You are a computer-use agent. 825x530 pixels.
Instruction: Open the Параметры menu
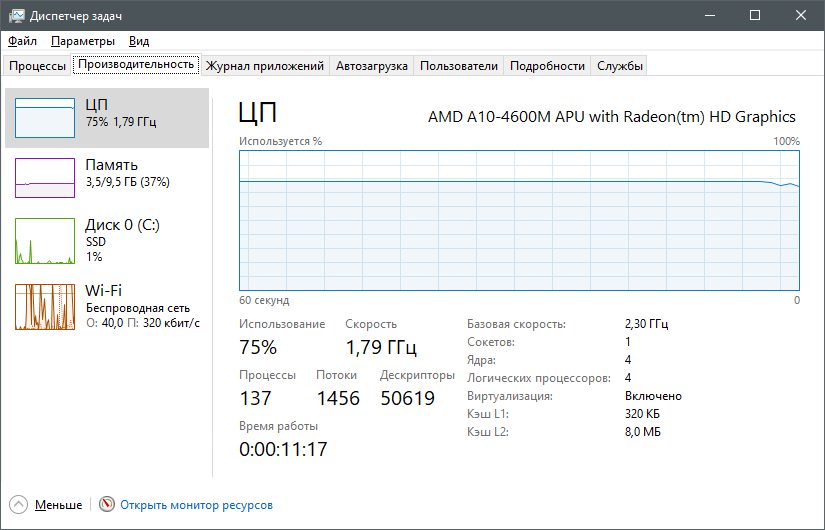point(83,41)
